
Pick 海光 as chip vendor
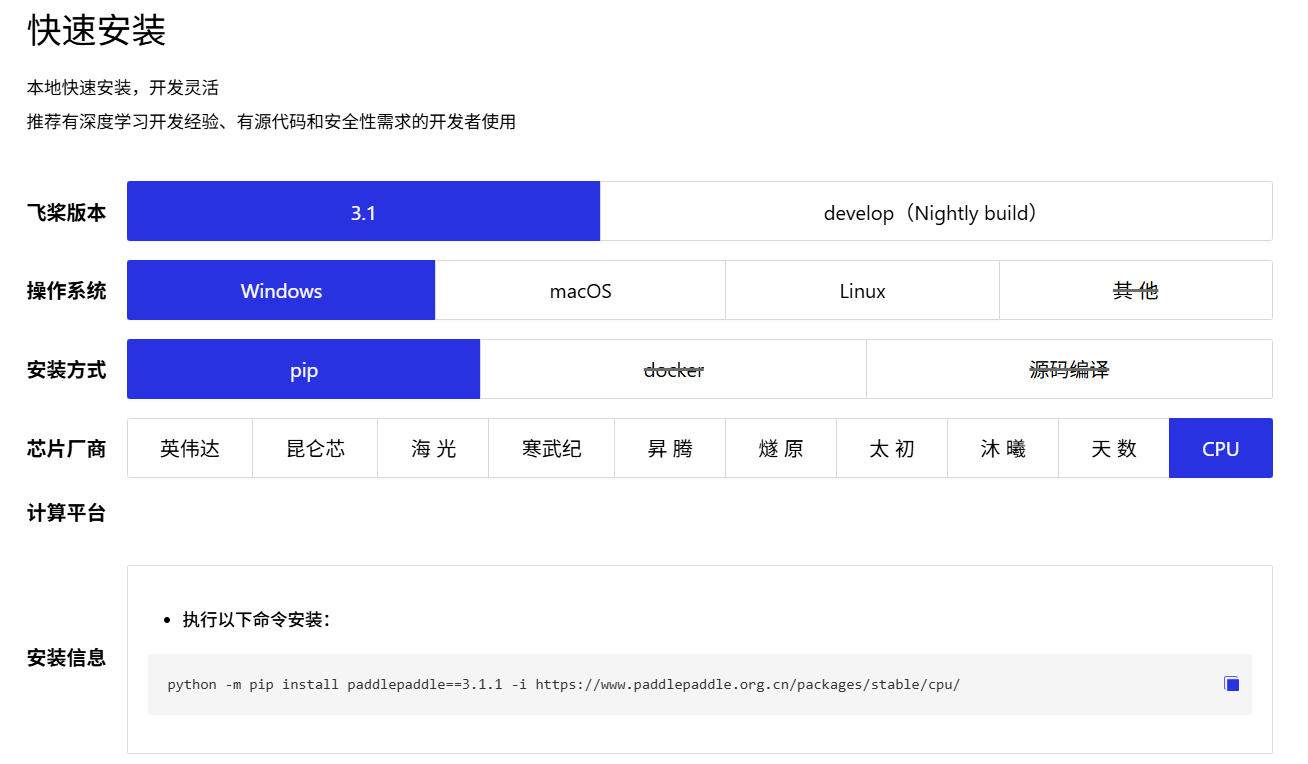[433, 448]
